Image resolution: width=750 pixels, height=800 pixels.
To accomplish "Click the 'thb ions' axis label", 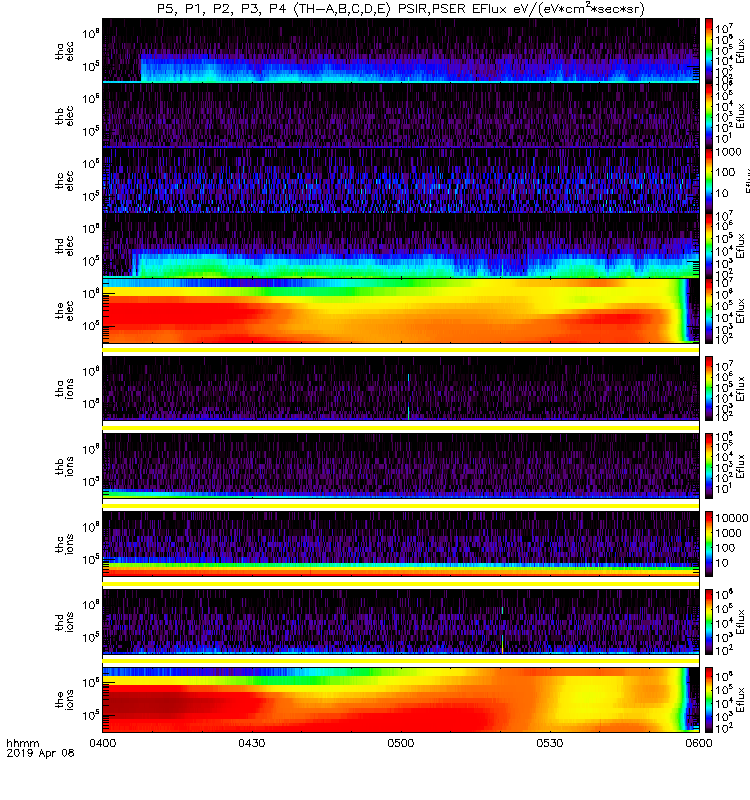I will tap(64, 466).
